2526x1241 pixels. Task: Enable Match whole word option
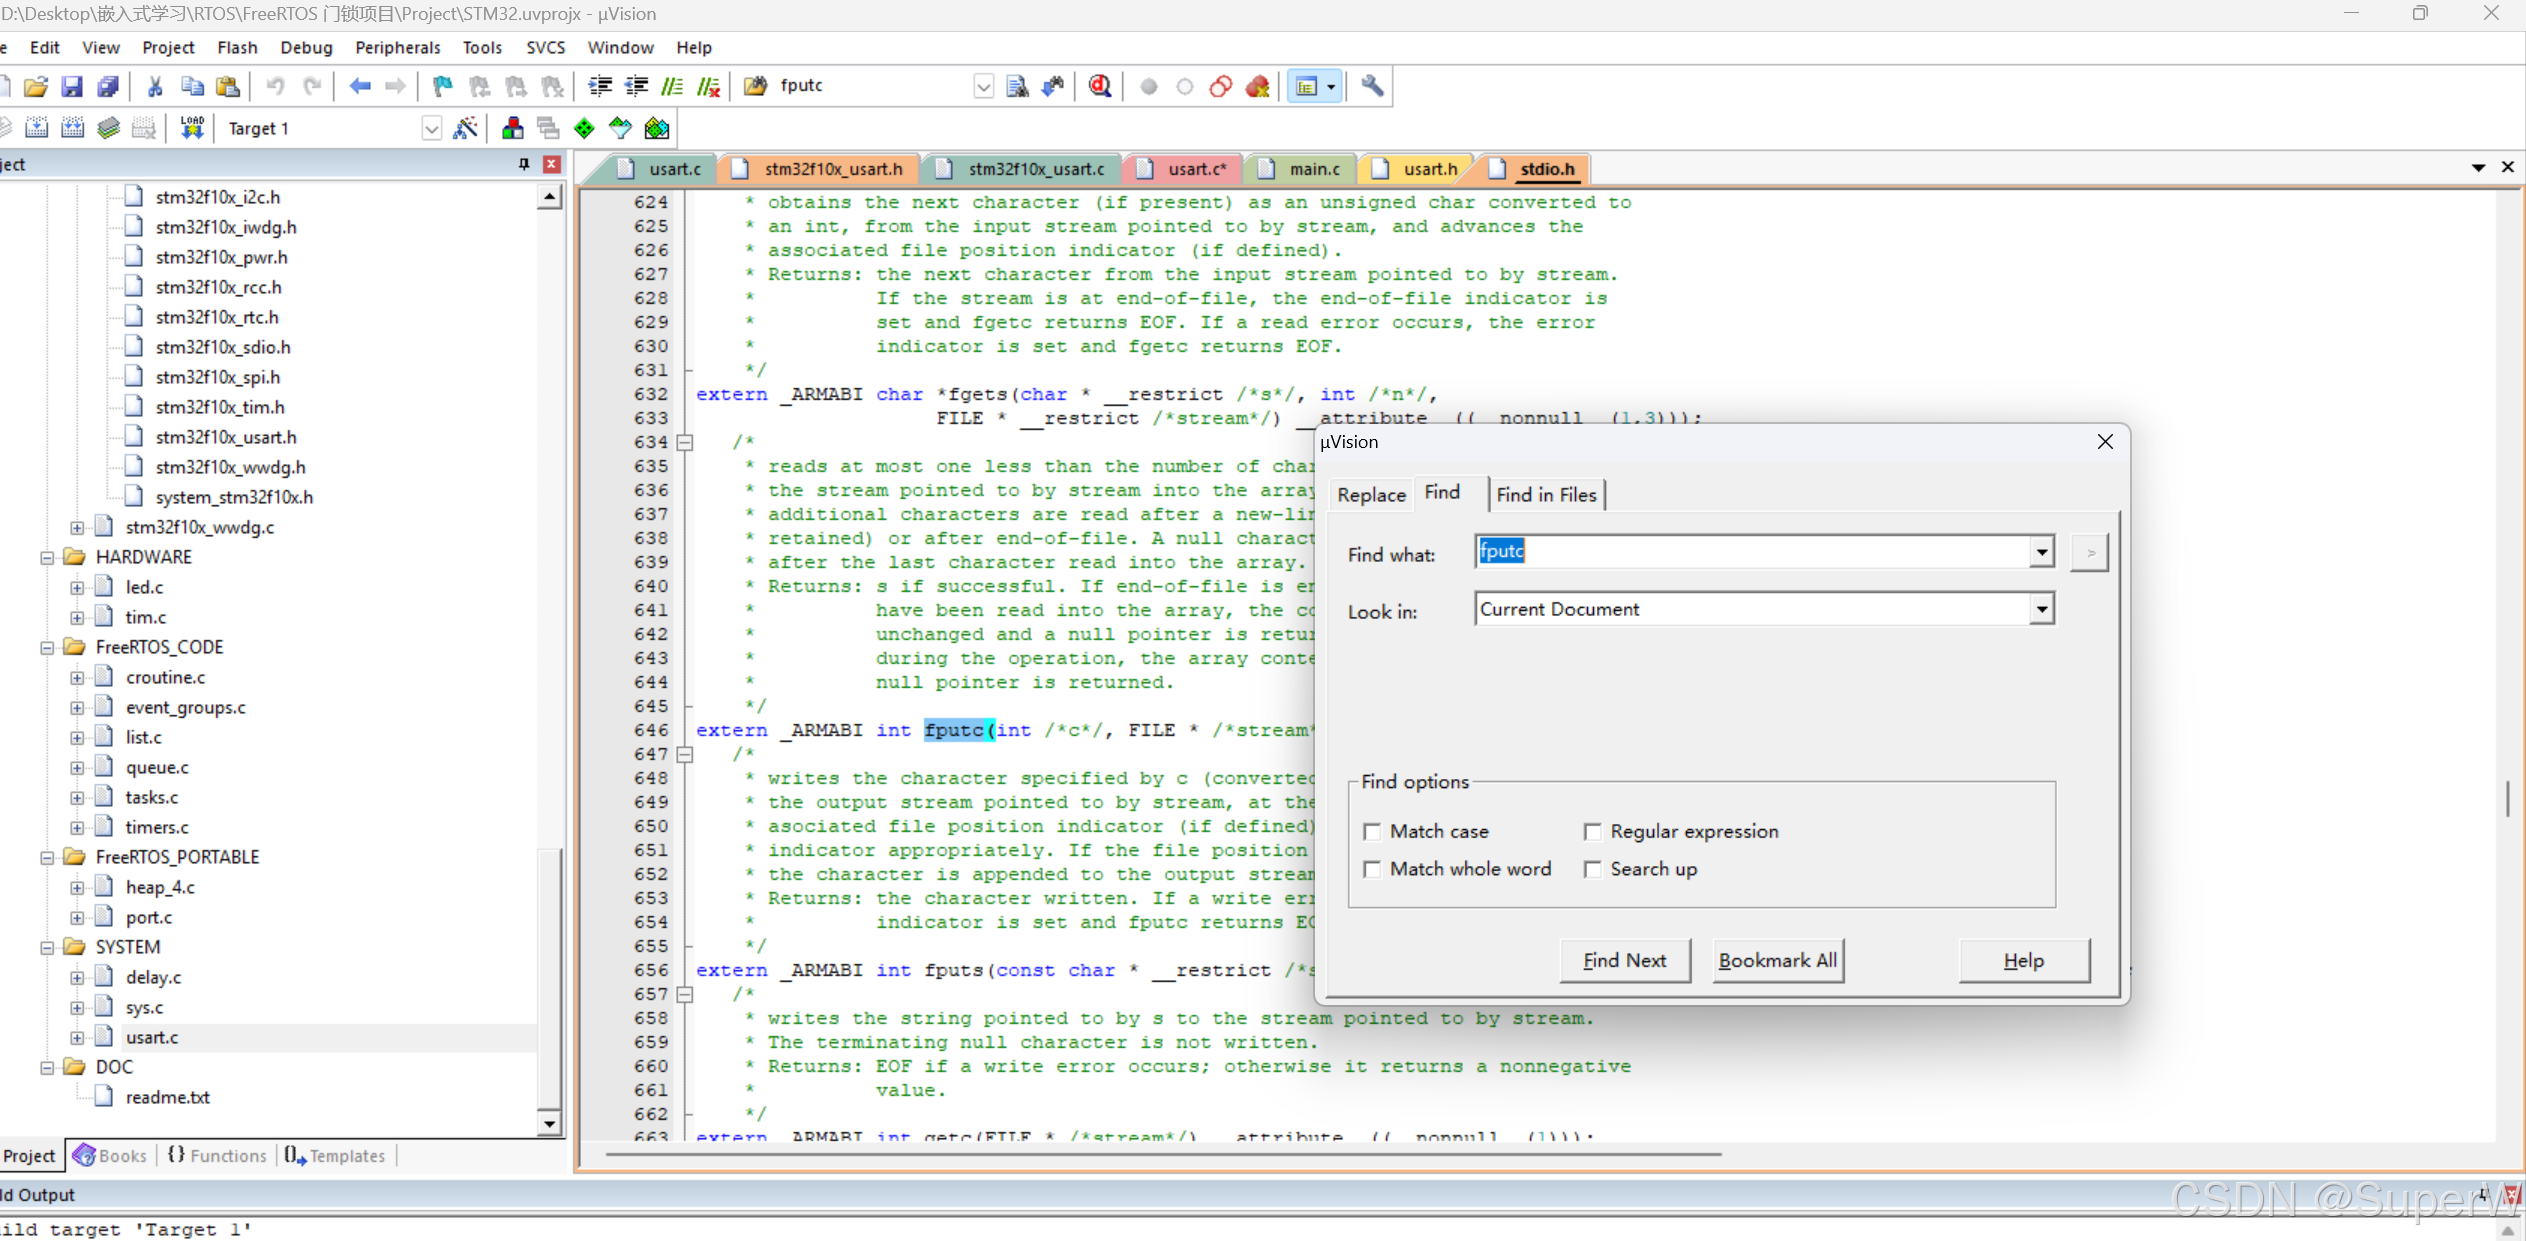(x=1372, y=870)
